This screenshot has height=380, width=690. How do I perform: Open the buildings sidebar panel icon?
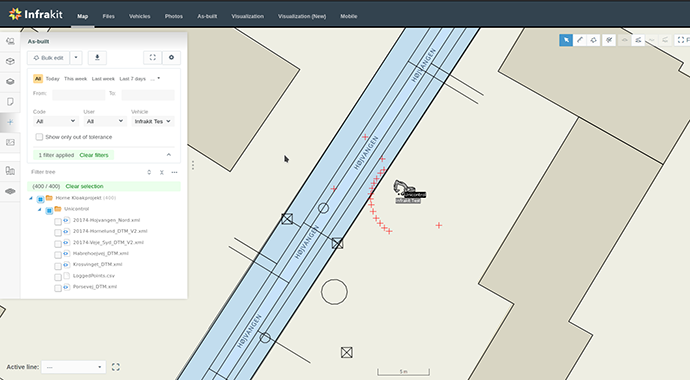tap(10, 171)
